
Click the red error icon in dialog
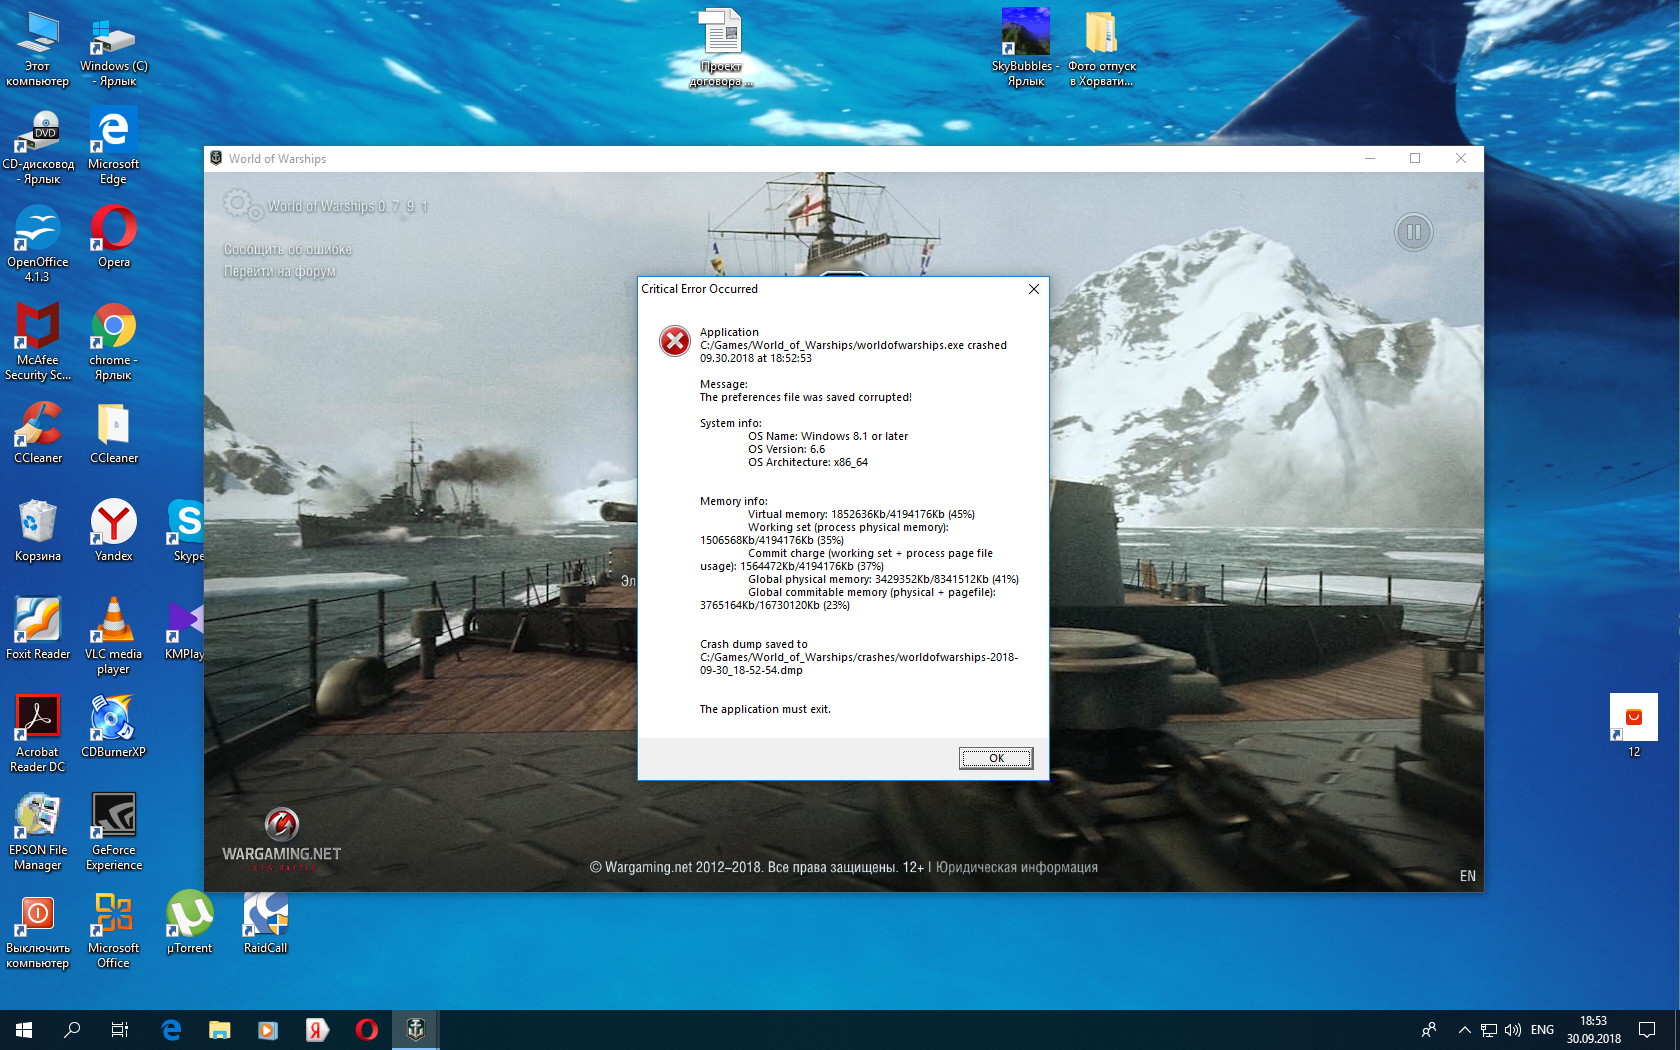pos(675,341)
